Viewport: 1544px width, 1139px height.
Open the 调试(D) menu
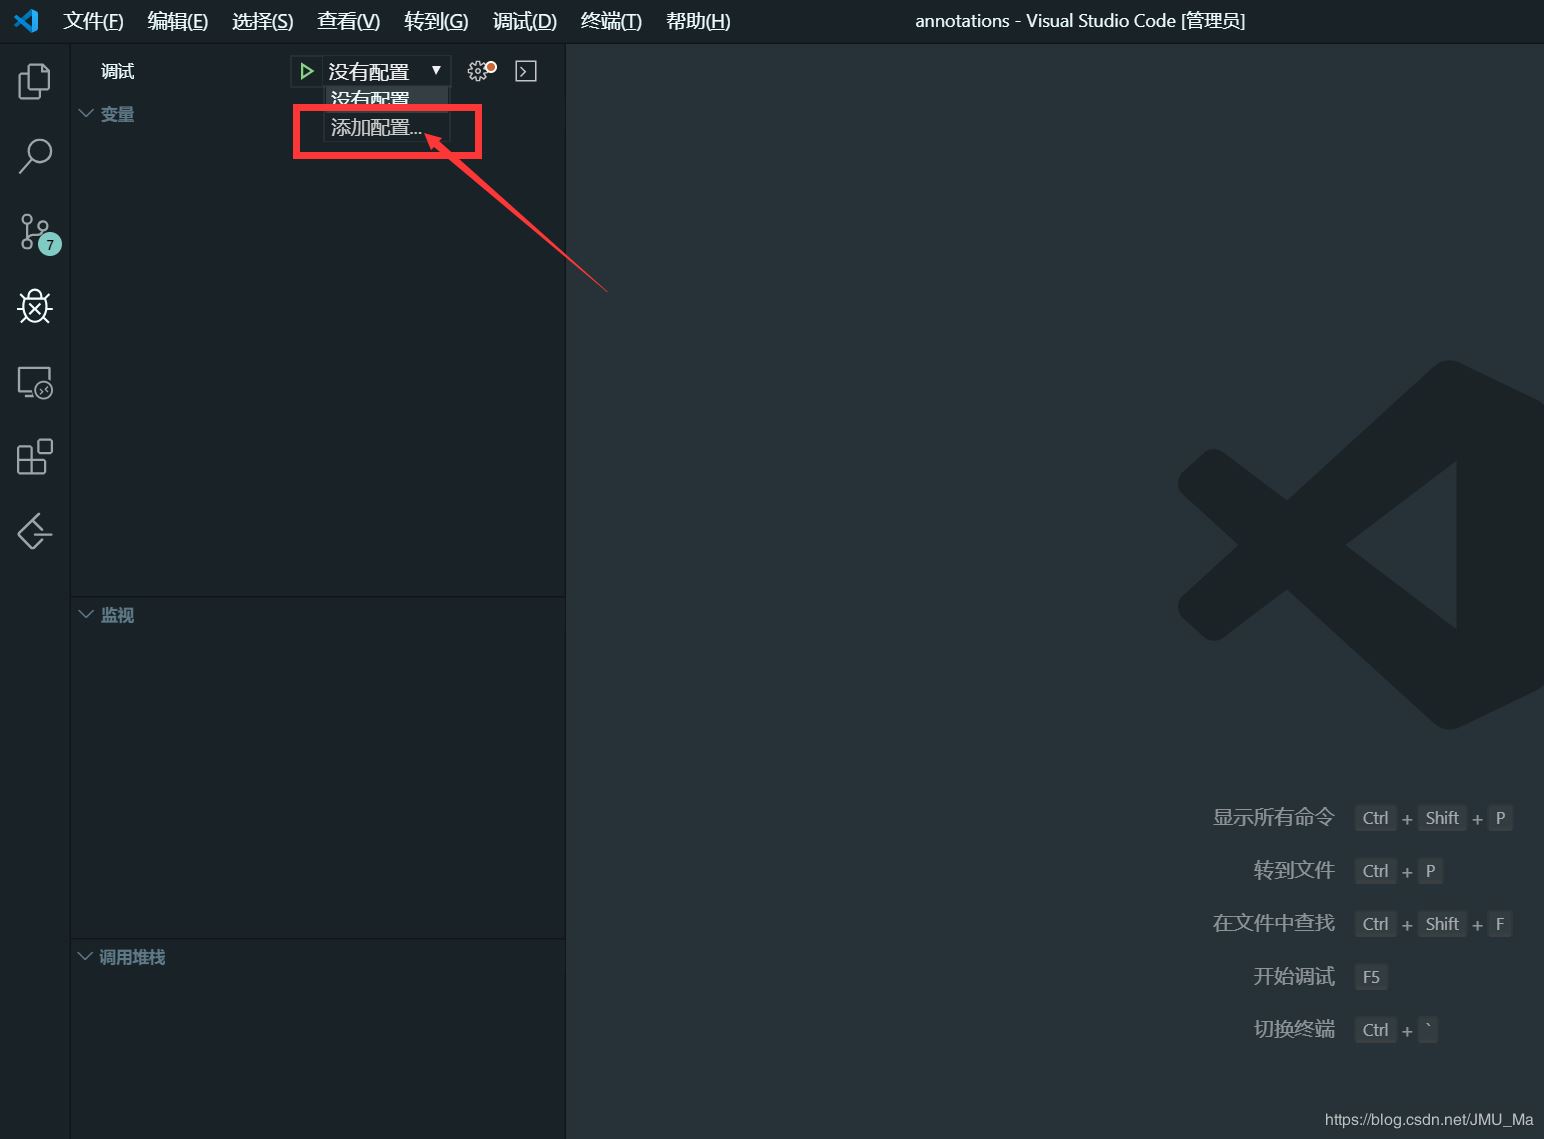pyautogui.click(x=525, y=21)
